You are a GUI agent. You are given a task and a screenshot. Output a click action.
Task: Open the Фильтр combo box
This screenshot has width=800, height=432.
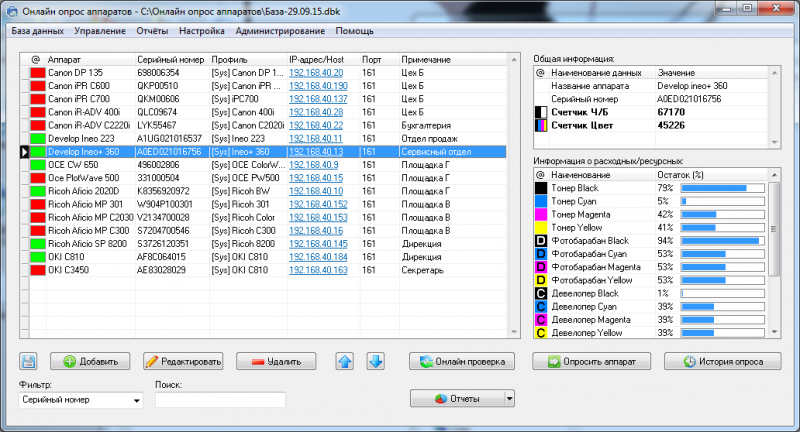(x=81, y=400)
